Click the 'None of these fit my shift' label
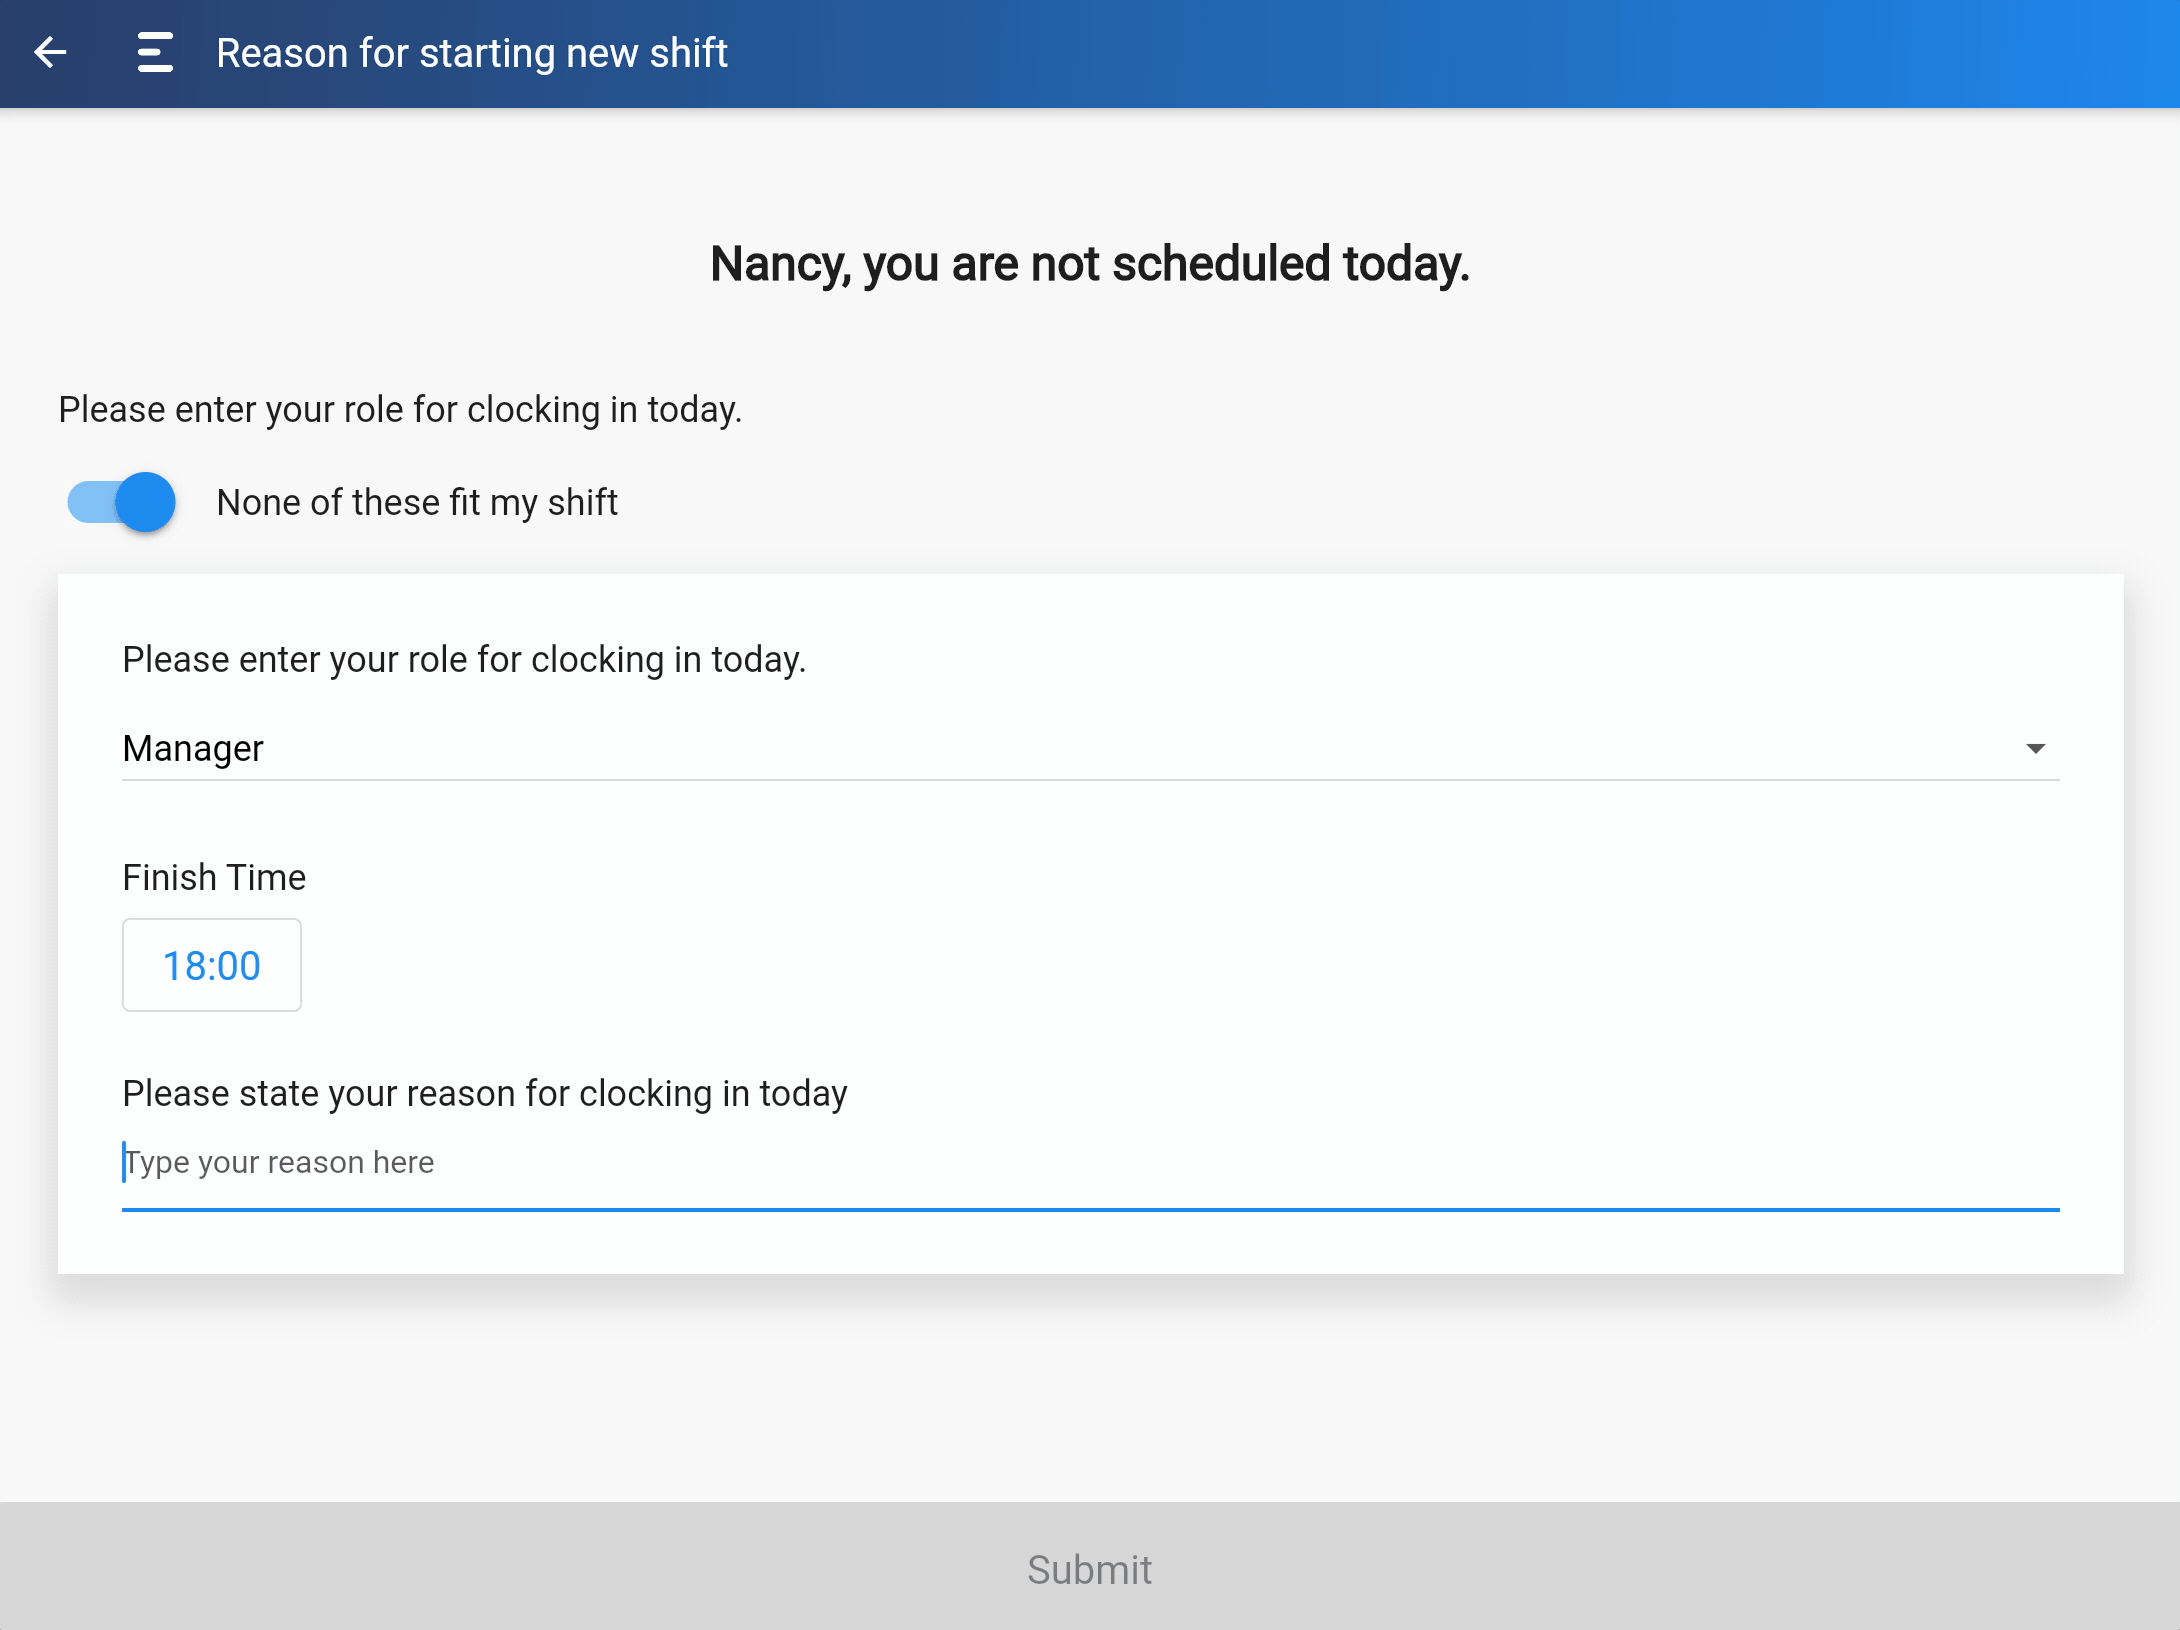Screen dimensions: 2180x1630 pyautogui.click(x=417, y=502)
